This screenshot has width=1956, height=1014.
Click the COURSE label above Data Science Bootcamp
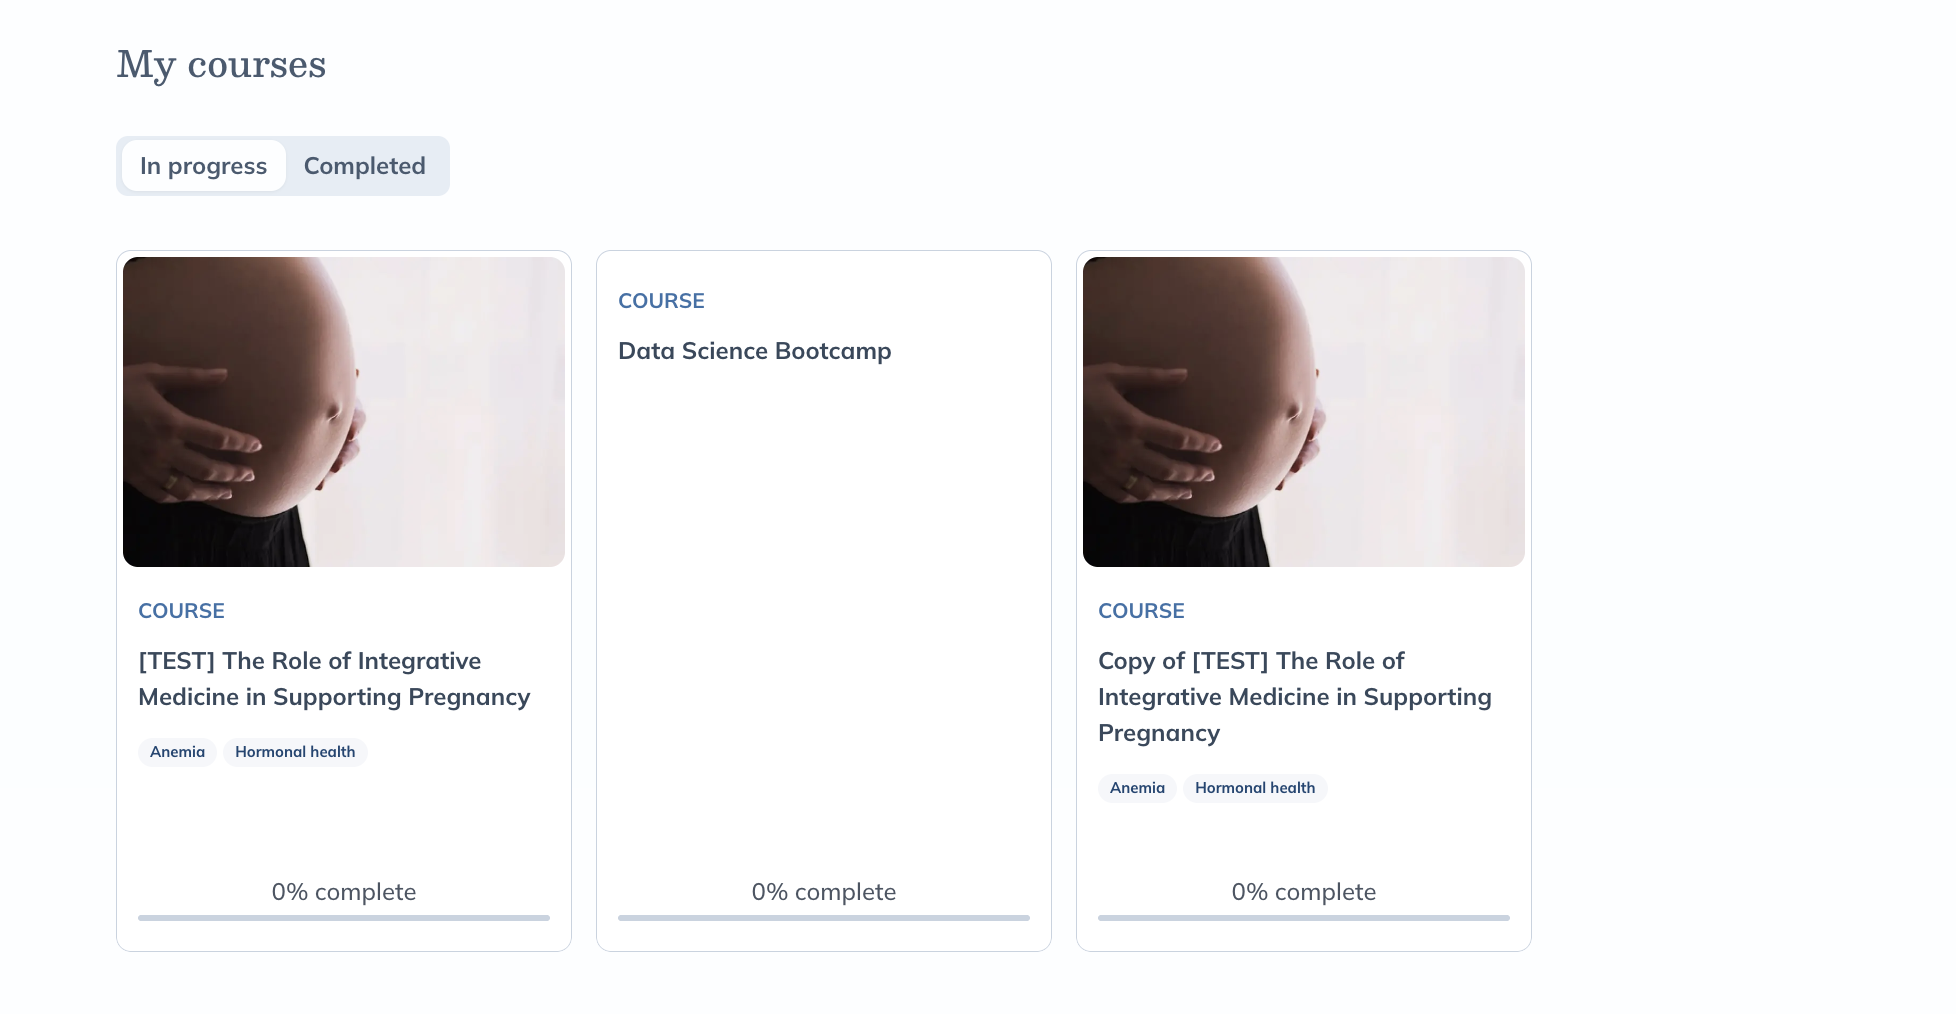tap(661, 301)
